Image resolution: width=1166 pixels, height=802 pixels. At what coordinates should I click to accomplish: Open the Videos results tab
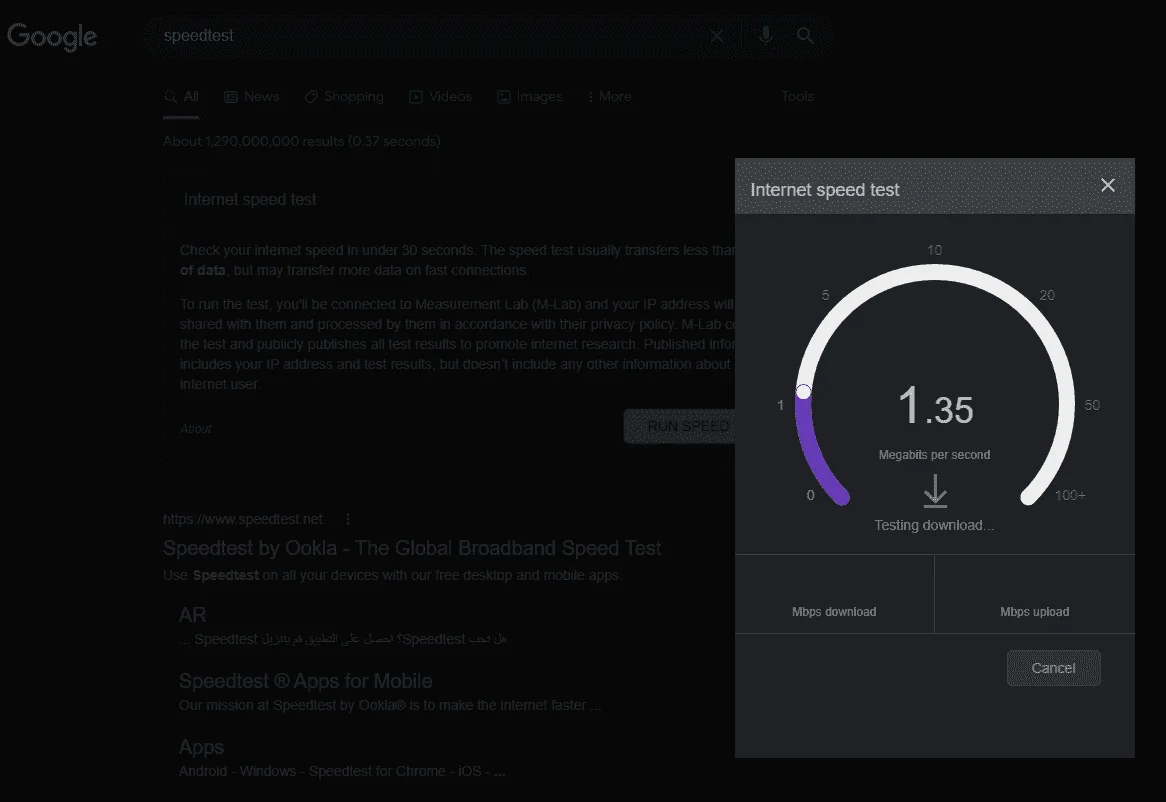coord(440,97)
